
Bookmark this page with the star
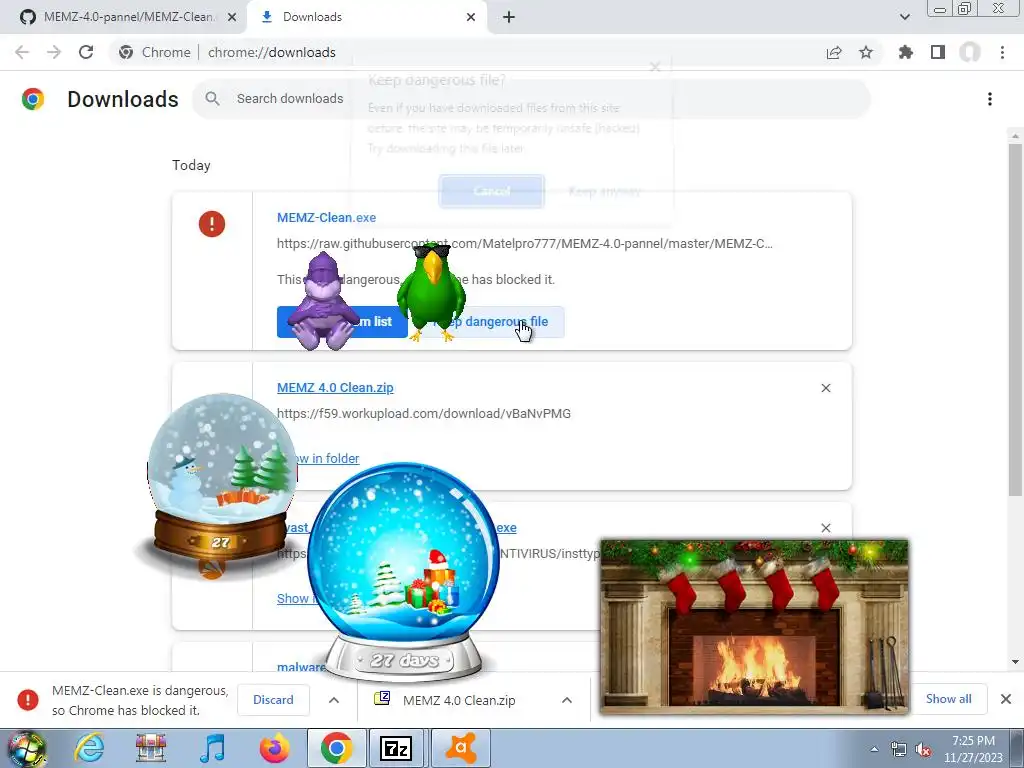click(866, 52)
